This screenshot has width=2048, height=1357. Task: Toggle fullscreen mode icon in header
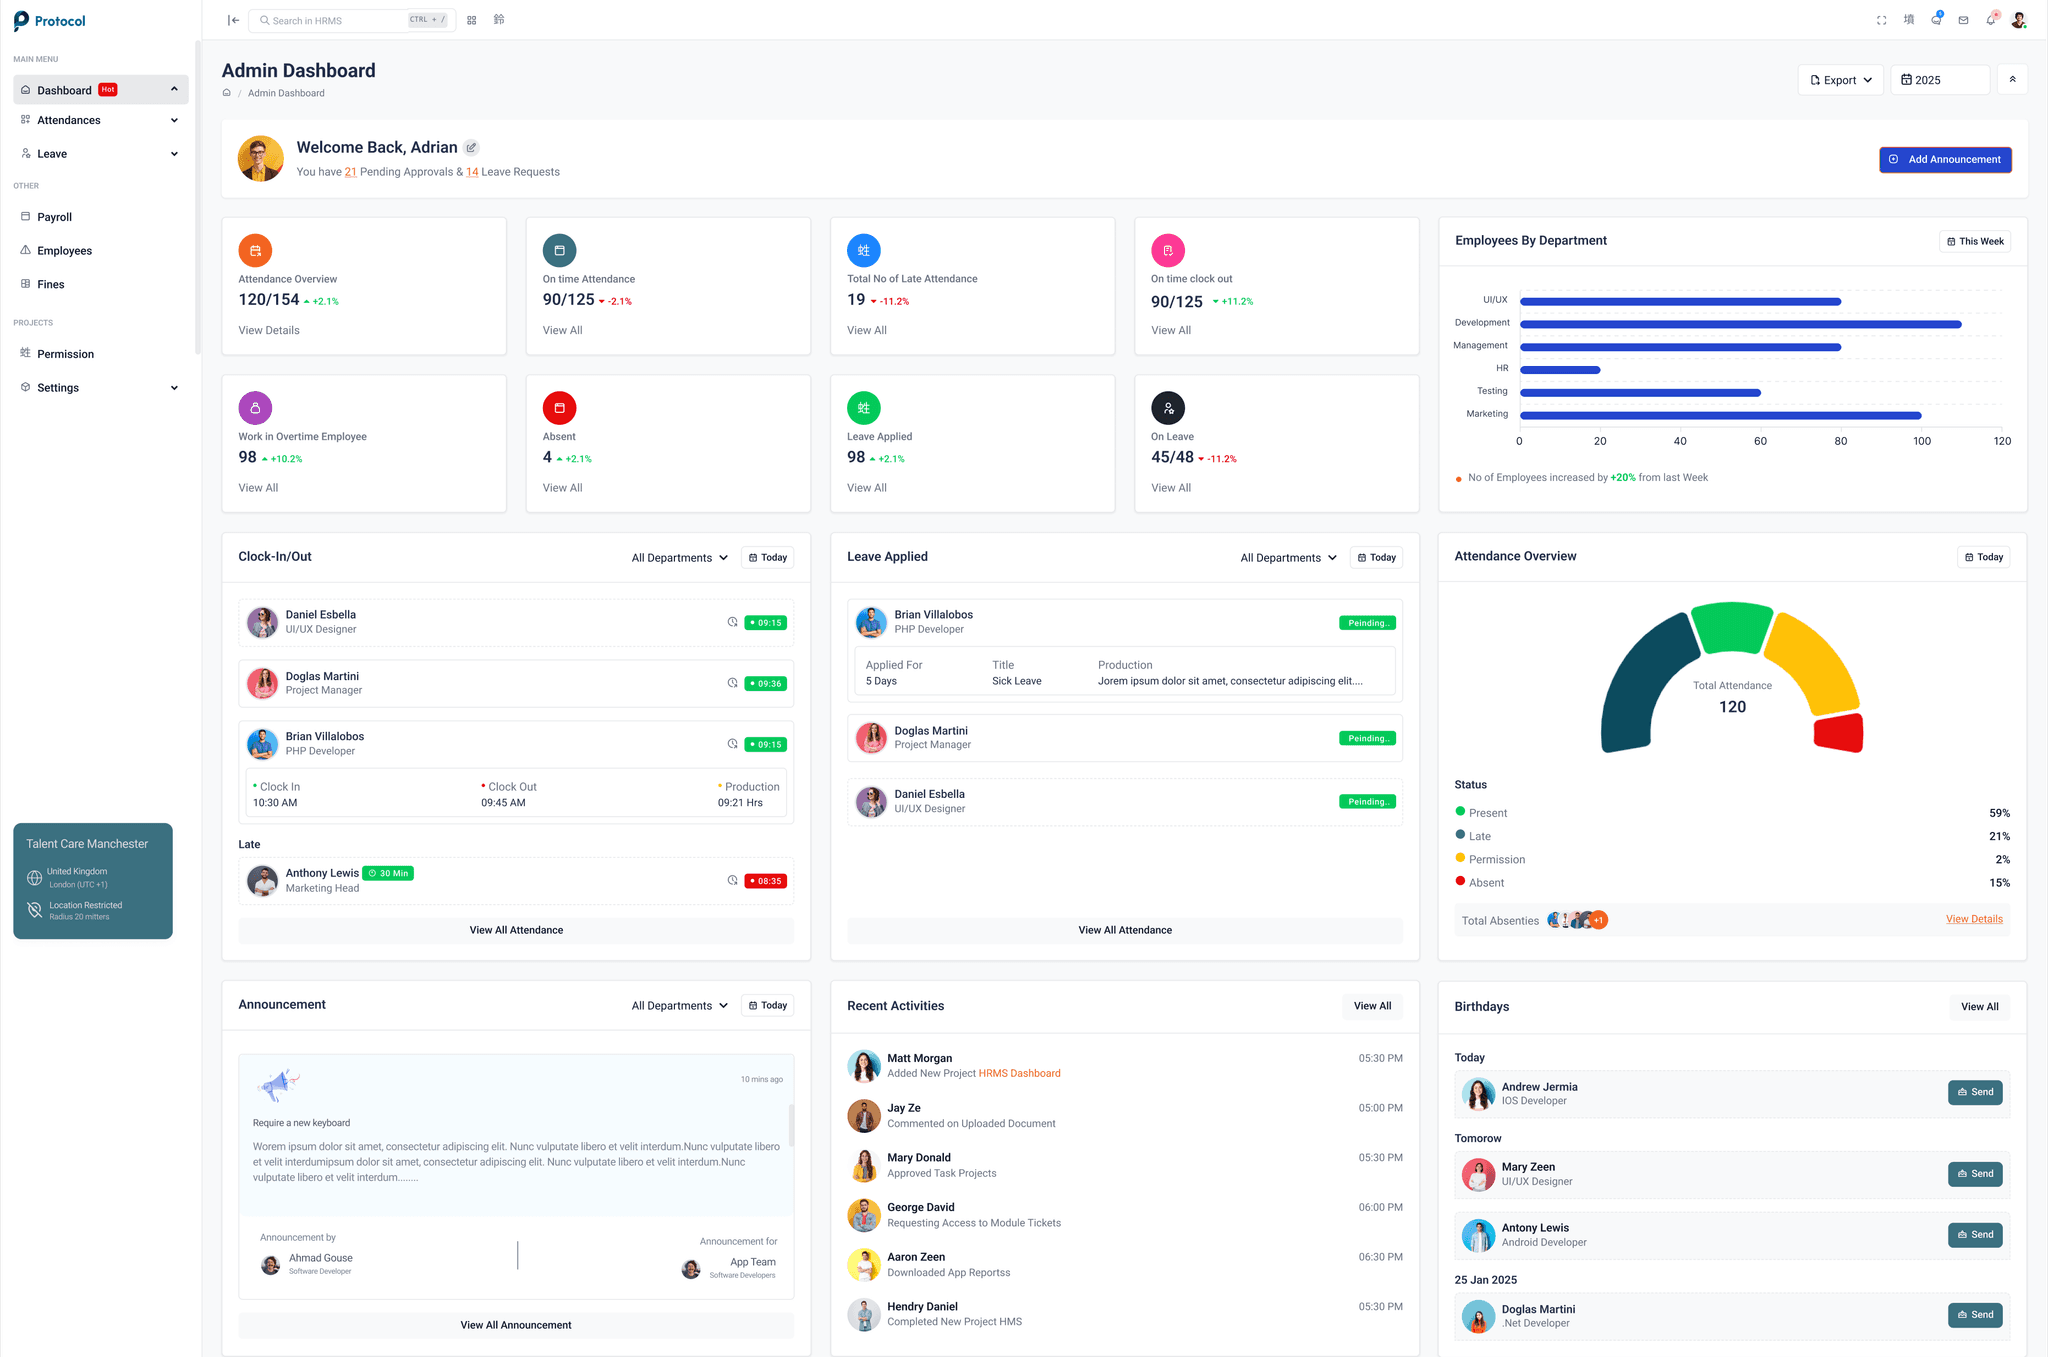tap(1881, 20)
